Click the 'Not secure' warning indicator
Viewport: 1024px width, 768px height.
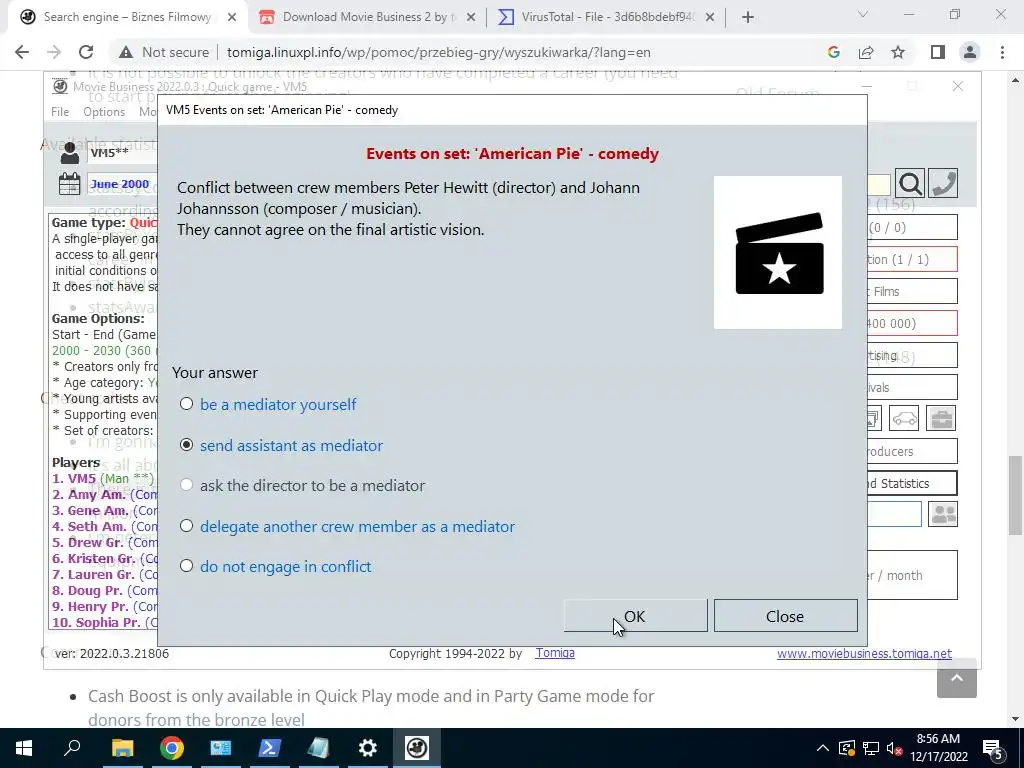pyautogui.click(x=163, y=52)
